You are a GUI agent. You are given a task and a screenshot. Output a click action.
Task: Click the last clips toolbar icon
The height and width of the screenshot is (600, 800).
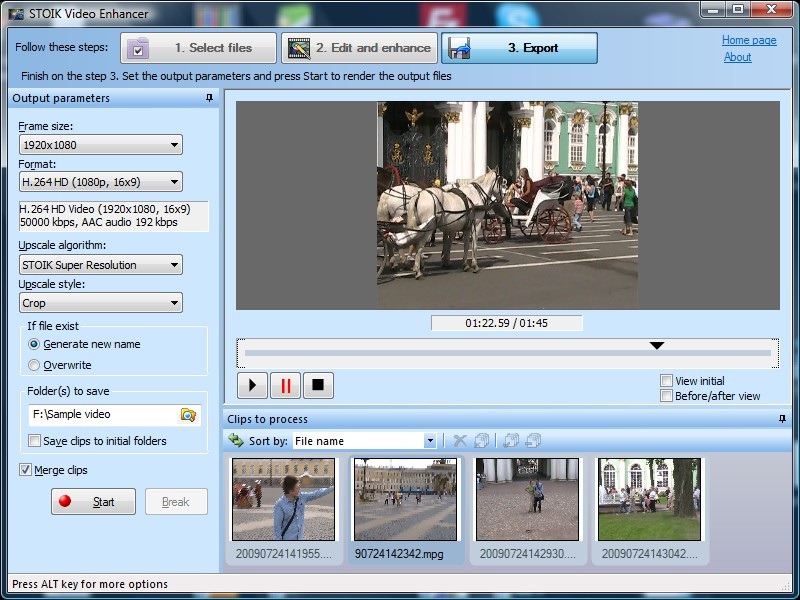533,440
